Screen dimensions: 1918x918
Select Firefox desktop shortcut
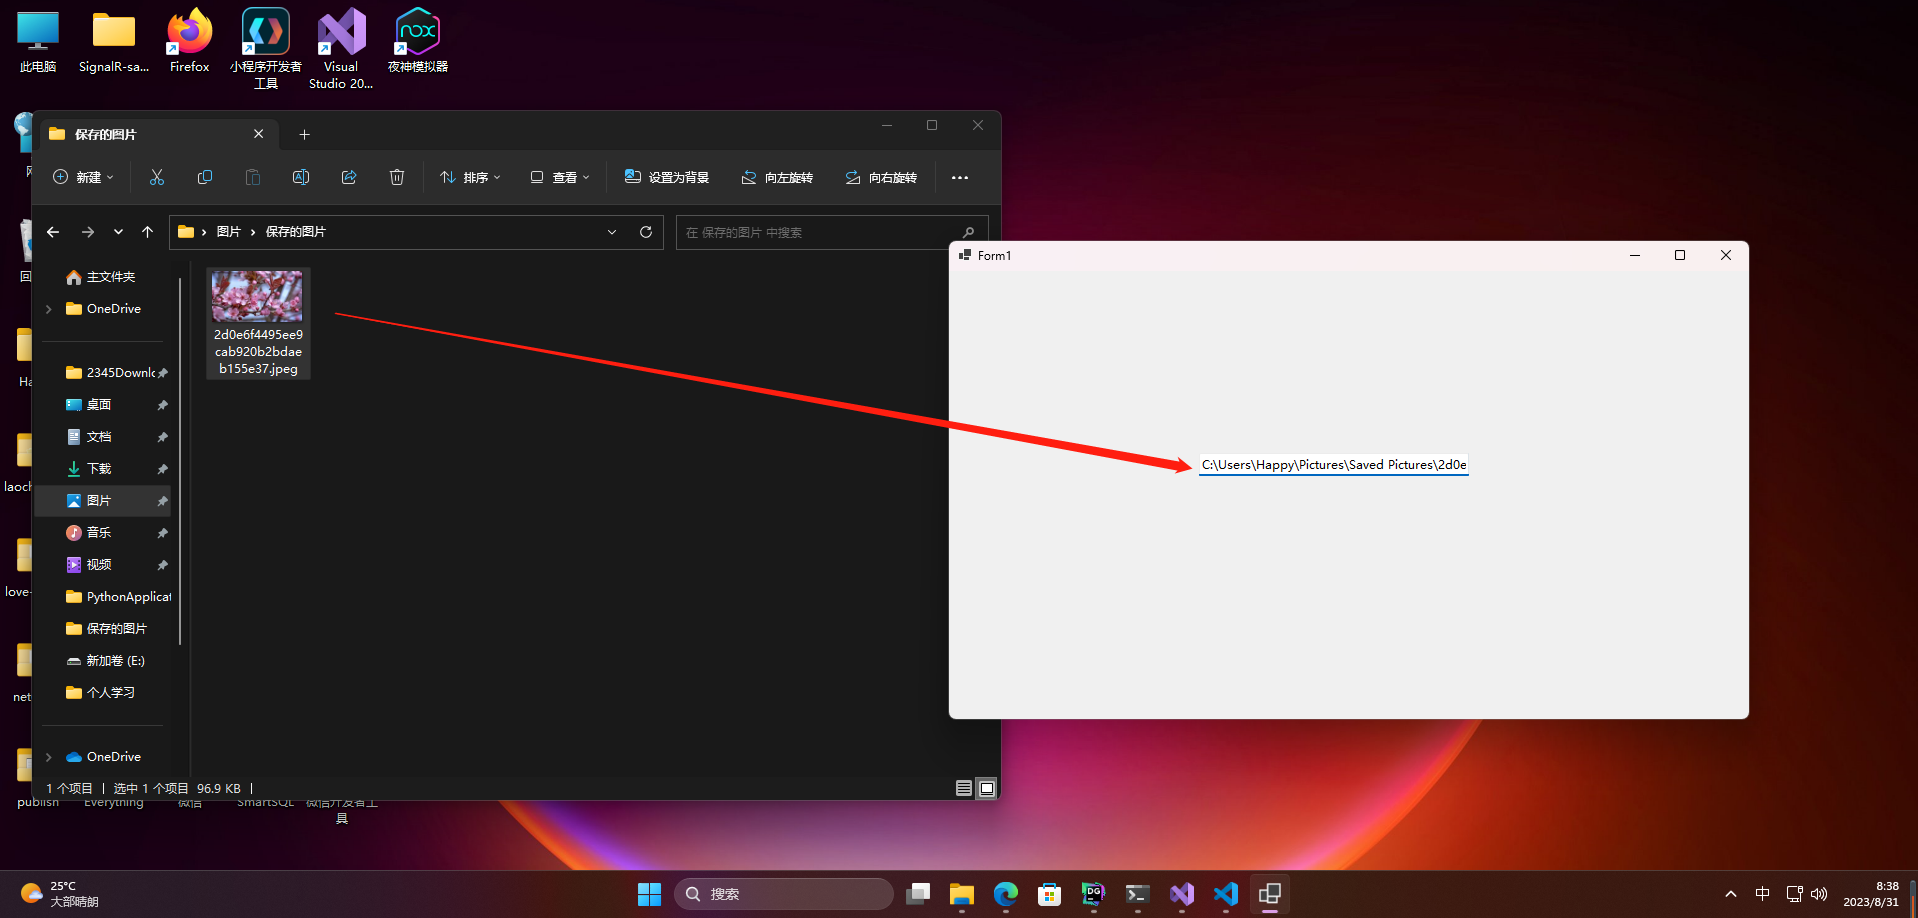[x=190, y=43]
